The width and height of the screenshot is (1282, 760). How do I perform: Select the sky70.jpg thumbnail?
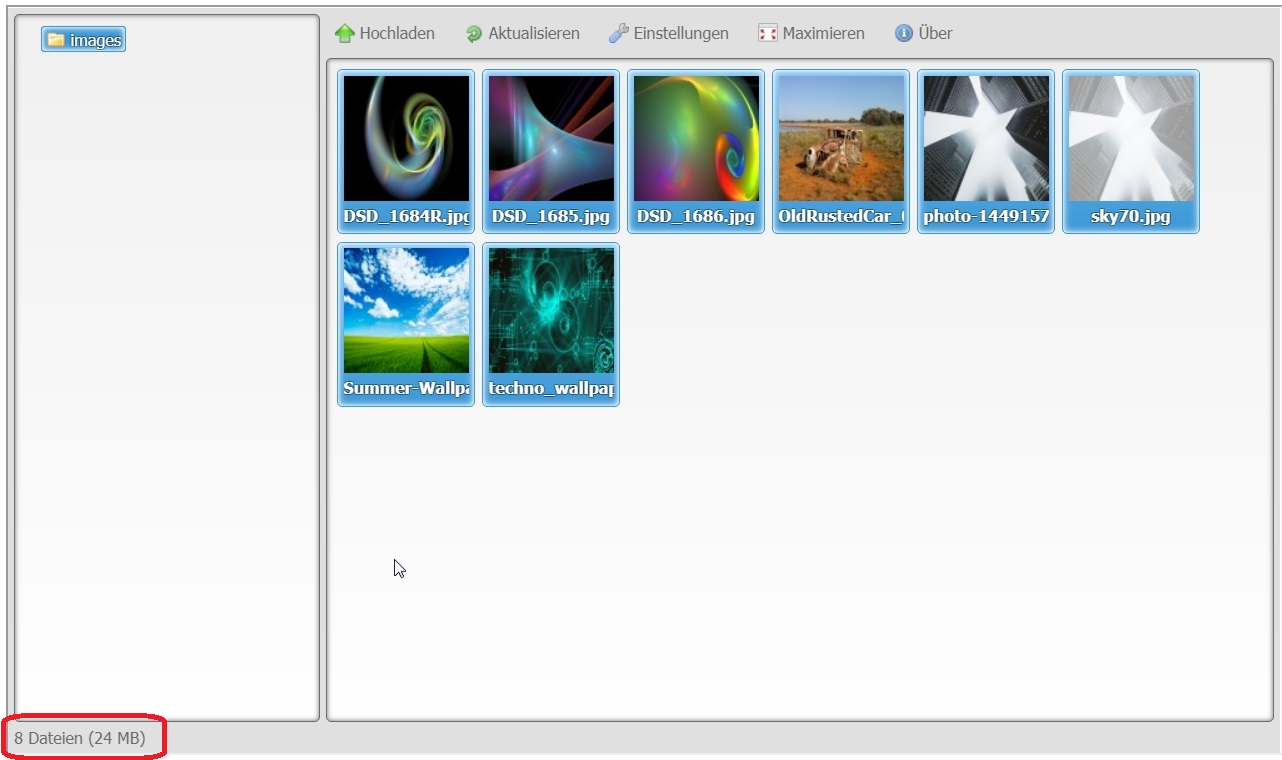click(1131, 139)
